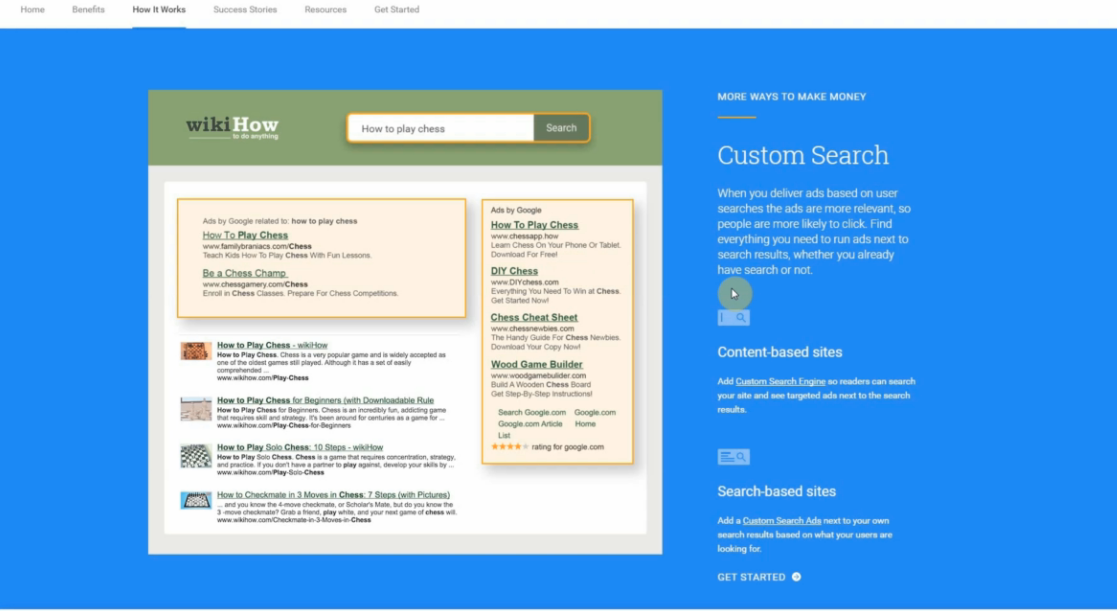Click 'Google.com Article' sitelink in ad

tap(530, 424)
